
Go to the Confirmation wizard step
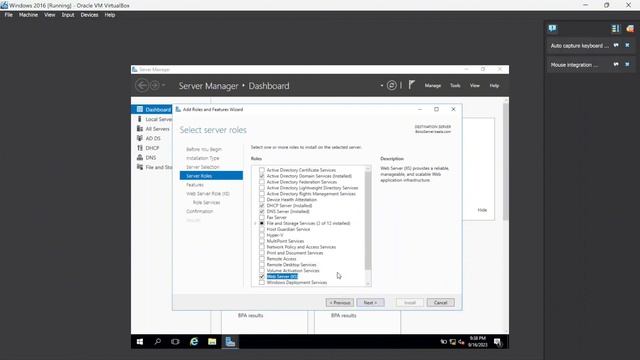(200, 211)
